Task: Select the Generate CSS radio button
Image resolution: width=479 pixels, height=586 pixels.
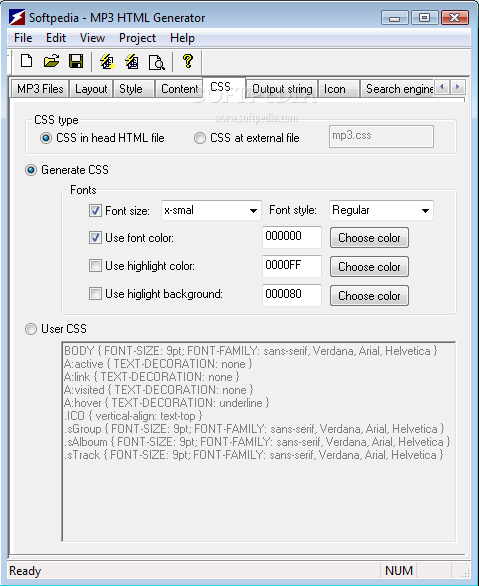Action: coord(67,170)
